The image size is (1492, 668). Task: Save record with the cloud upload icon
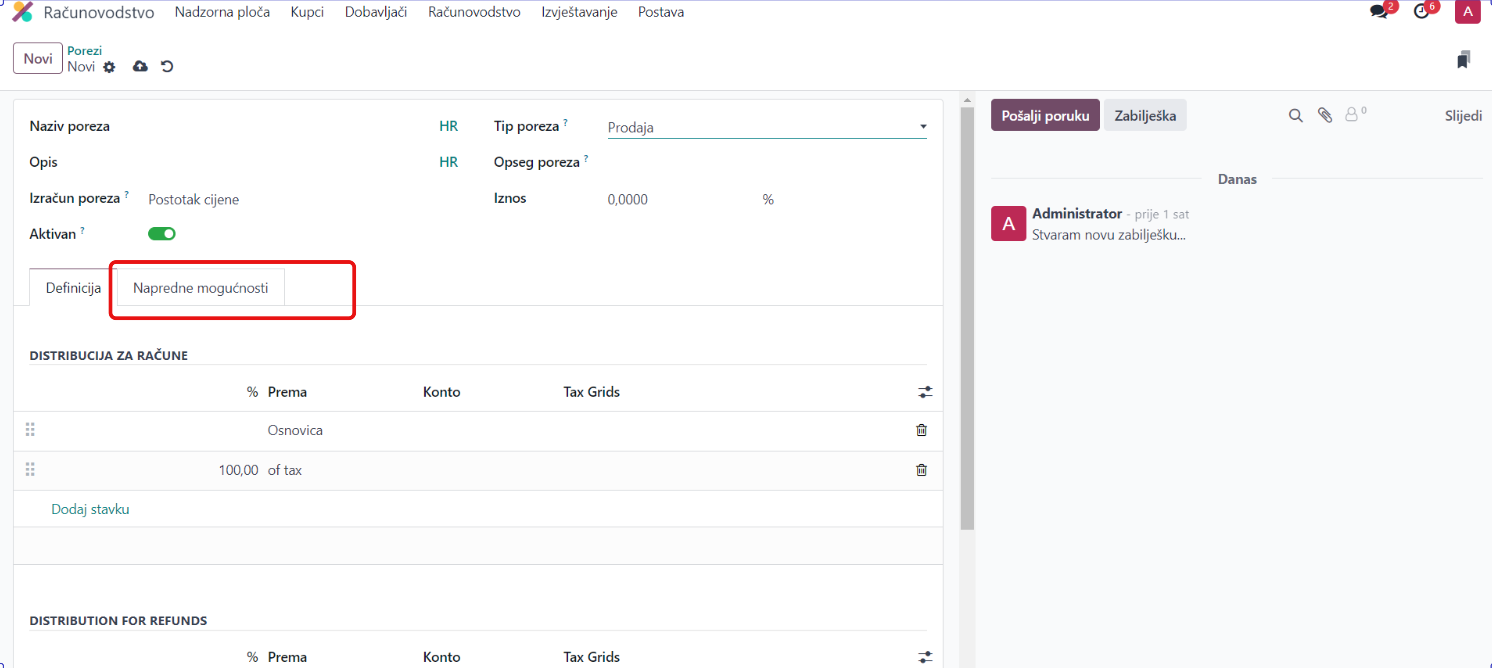[140, 66]
